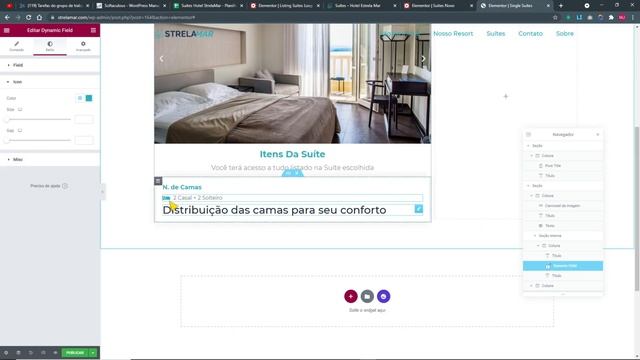Click blue edit pencil on heading widget
The height and width of the screenshot is (360, 640).
[x=419, y=209]
